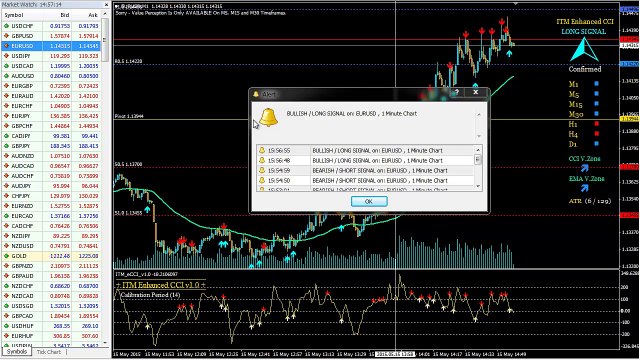Click the M5 timeframe blue indicator square
The image size is (640, 360).
(x=596, y=94)
